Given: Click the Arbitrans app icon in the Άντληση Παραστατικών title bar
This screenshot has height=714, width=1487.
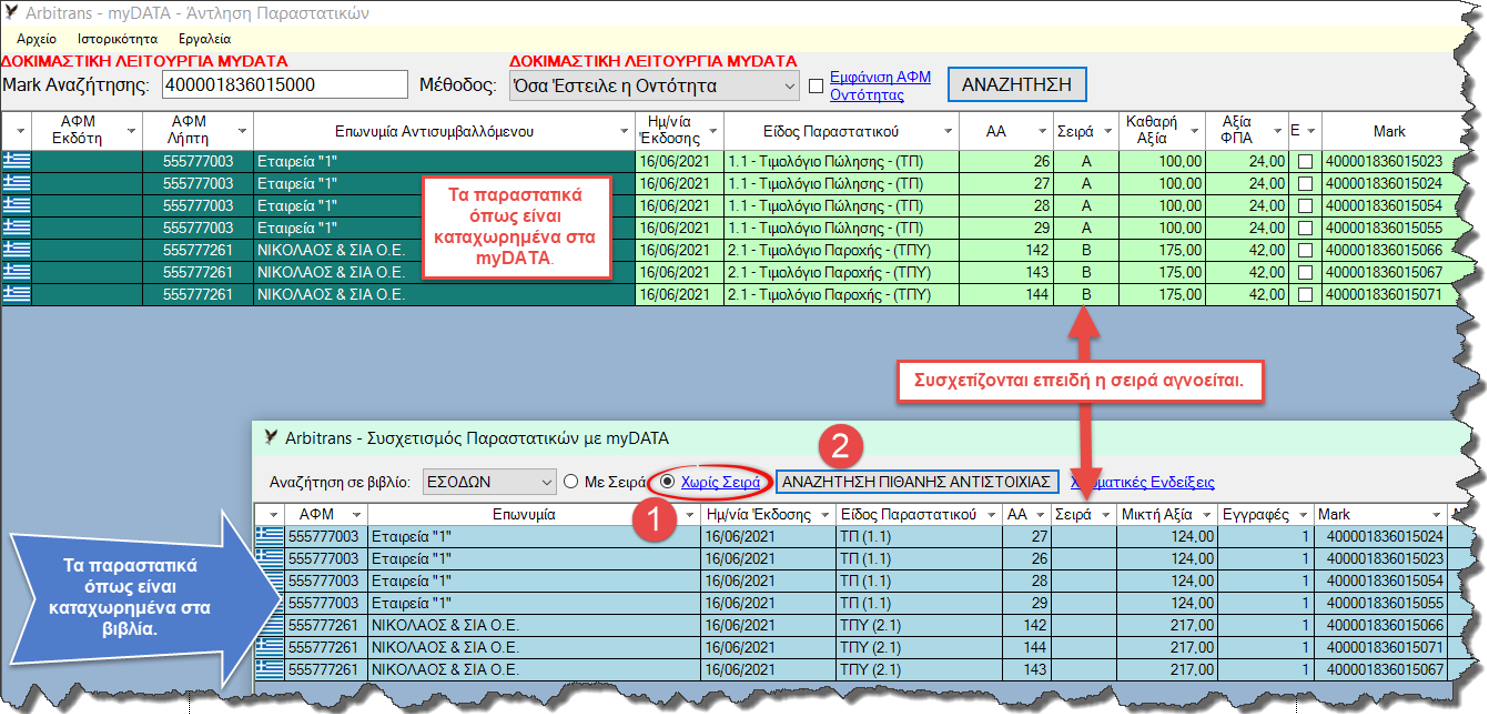Looking at the screenshot, I should [x=14, y=14].
